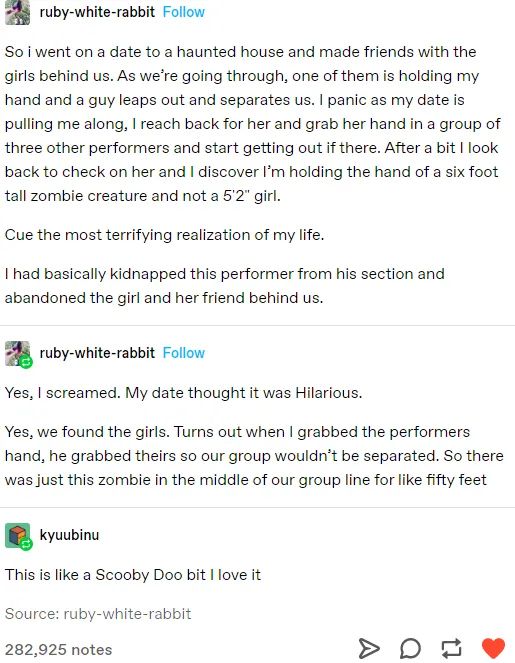
Task: Open second ruby-white-rabbit avatar with reblog badge
Action: [17, 353]
